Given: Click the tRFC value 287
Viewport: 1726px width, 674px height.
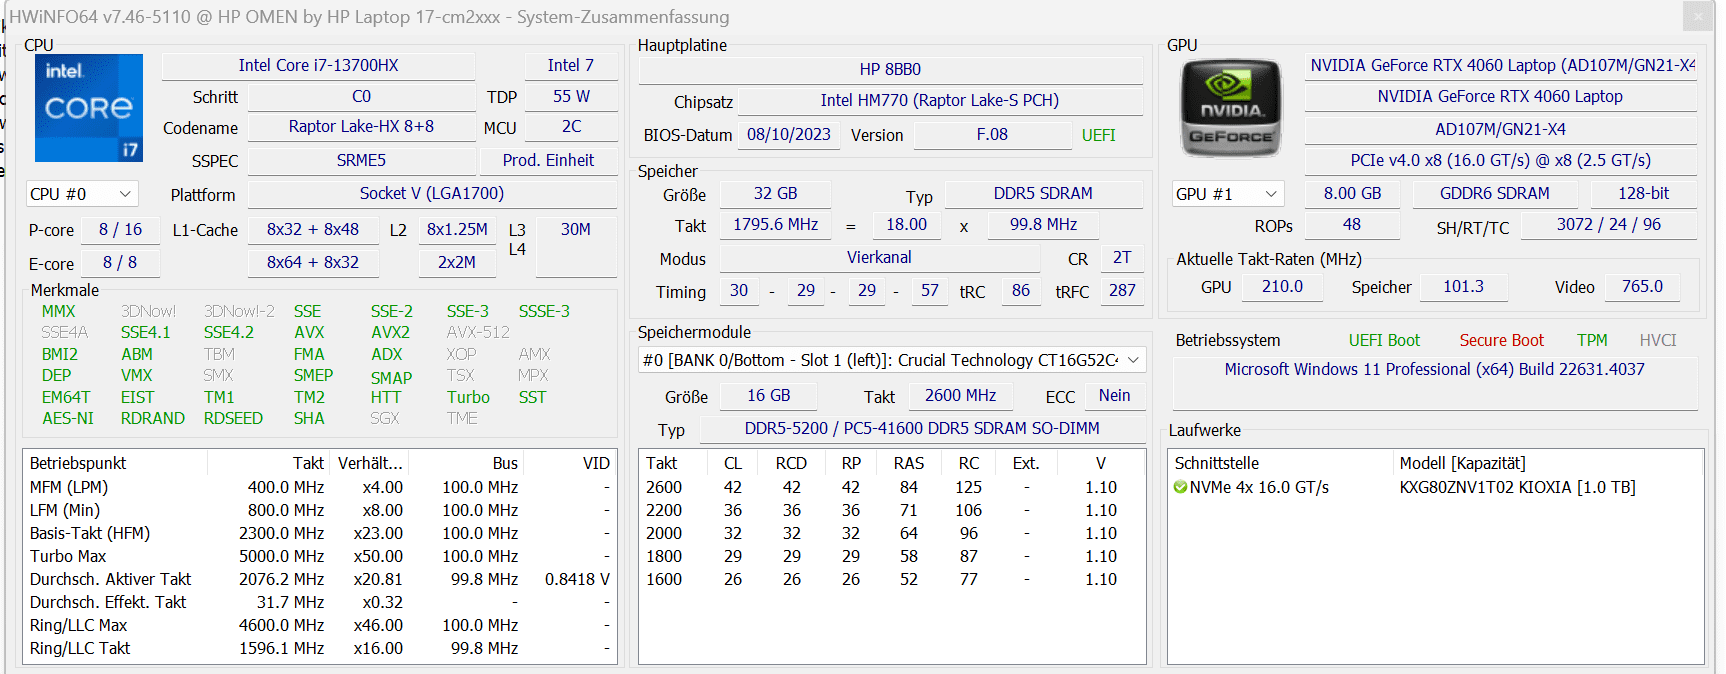Looking at the screenshot, I should point(1122,290).
